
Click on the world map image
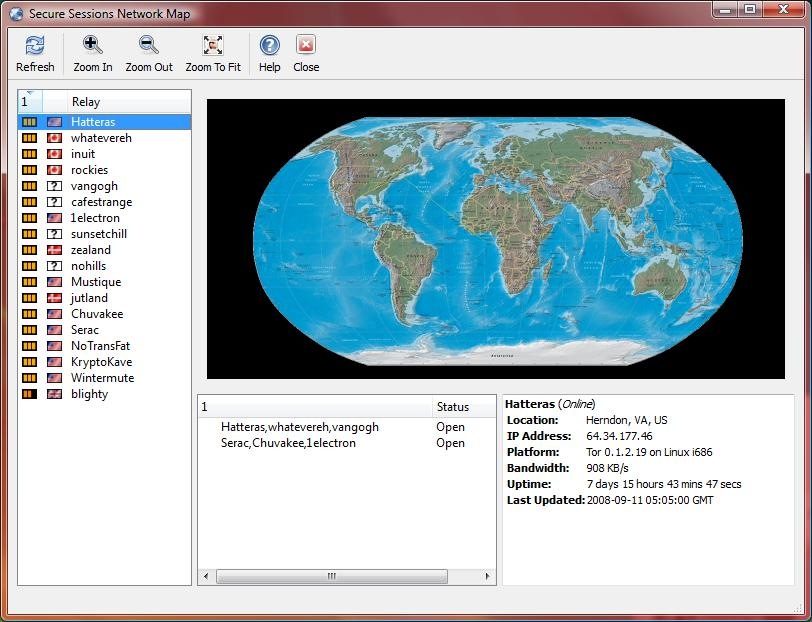coord(496,238)
